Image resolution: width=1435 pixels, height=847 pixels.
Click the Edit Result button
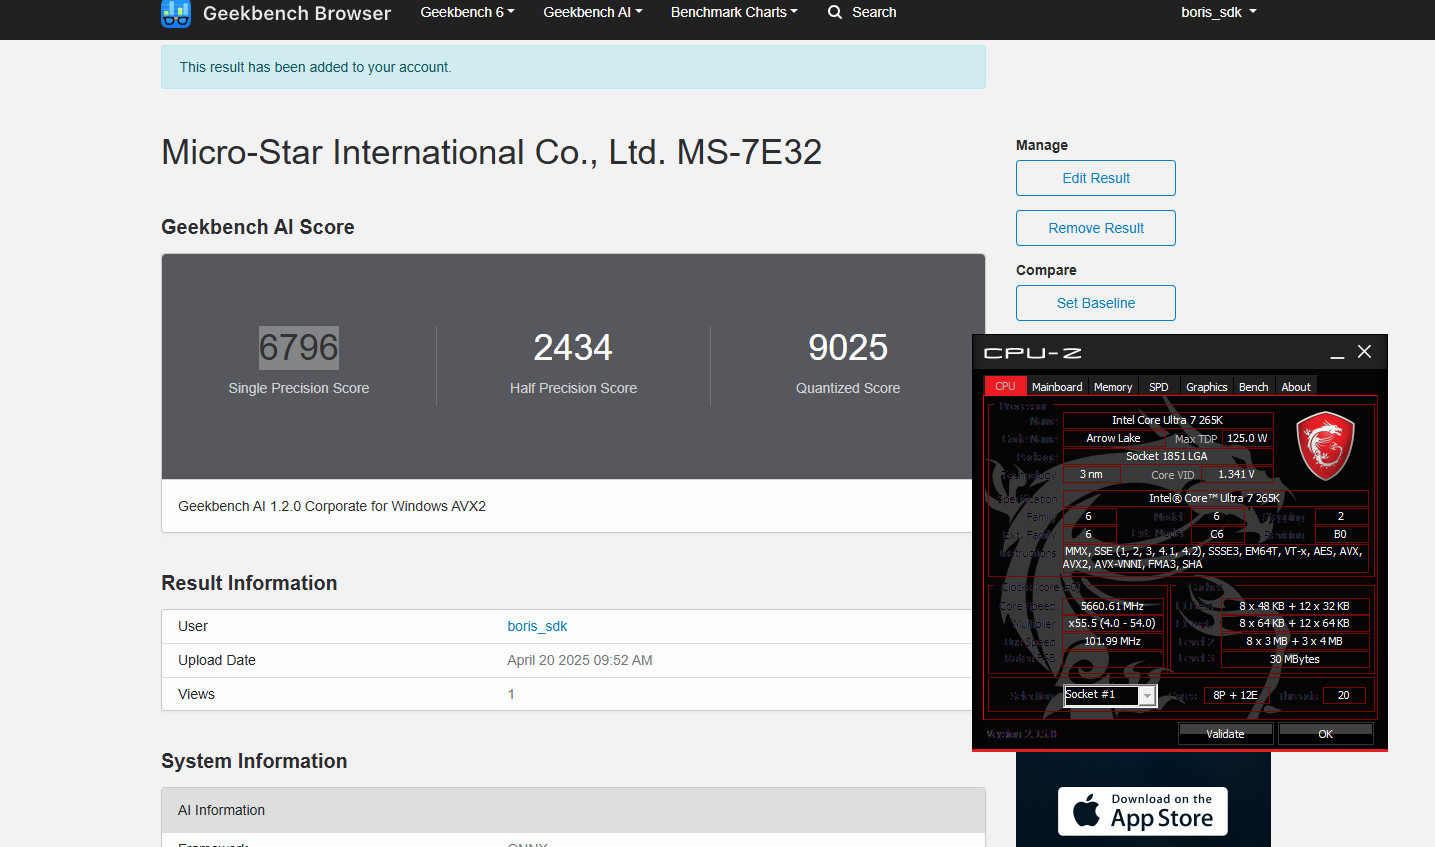[1096, 178]
